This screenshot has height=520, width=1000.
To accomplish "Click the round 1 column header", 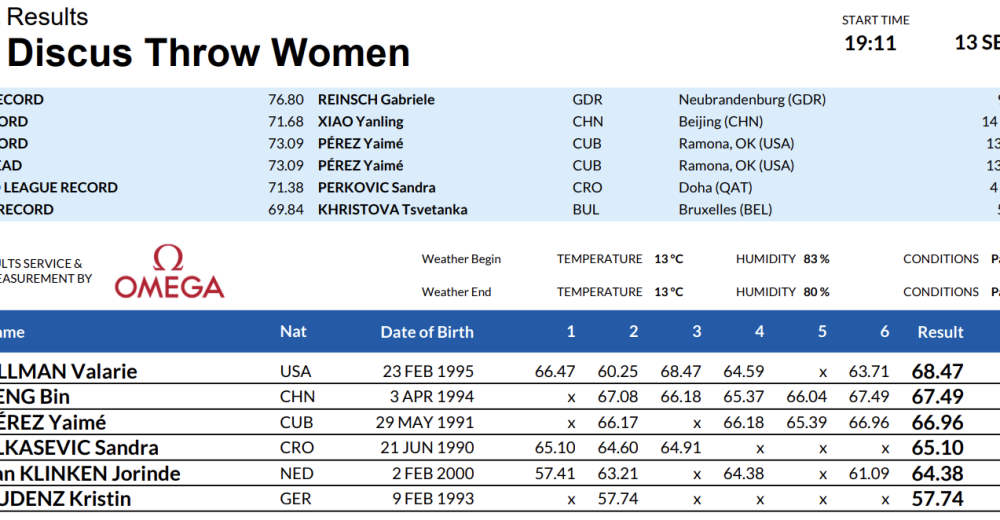I will coord(571,332).
